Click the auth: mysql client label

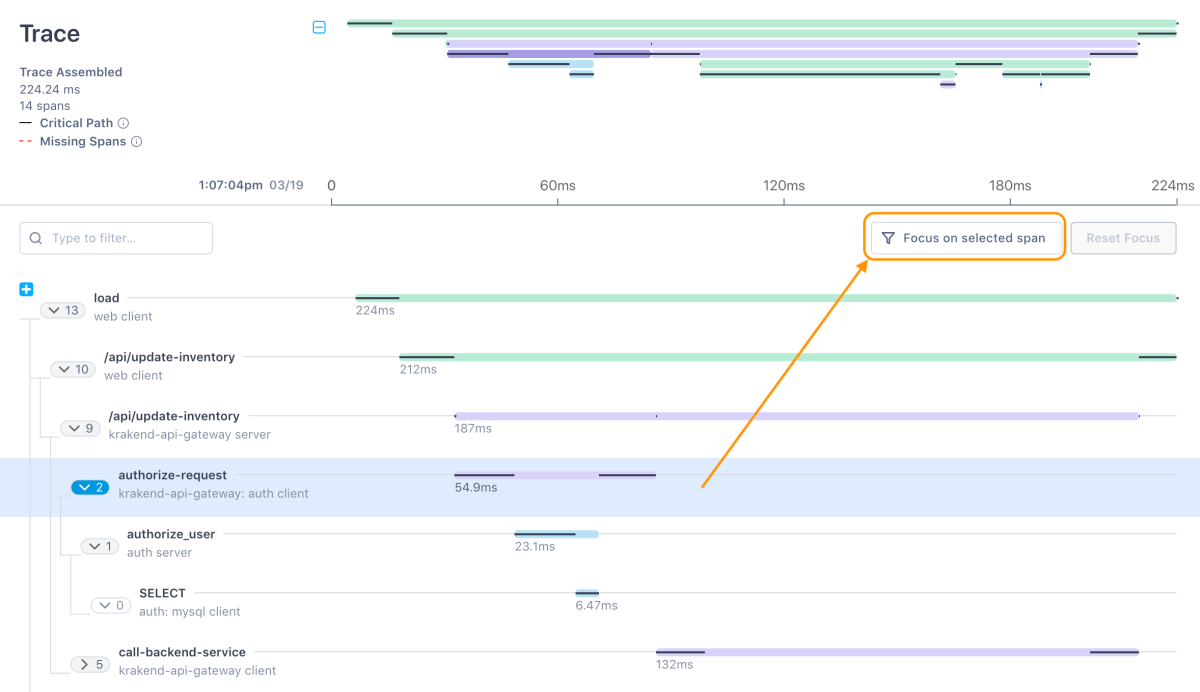coord(190,611)
